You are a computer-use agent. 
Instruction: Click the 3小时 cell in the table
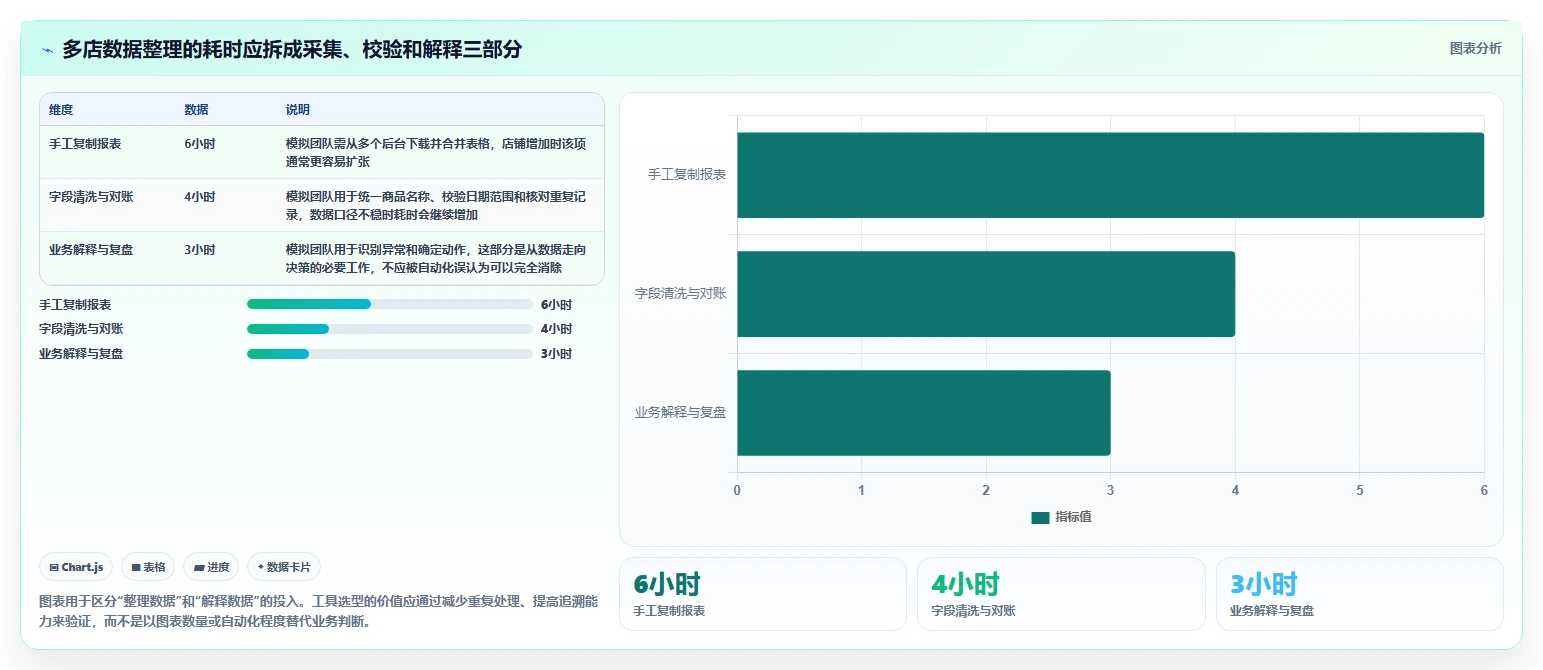(199, 250)
